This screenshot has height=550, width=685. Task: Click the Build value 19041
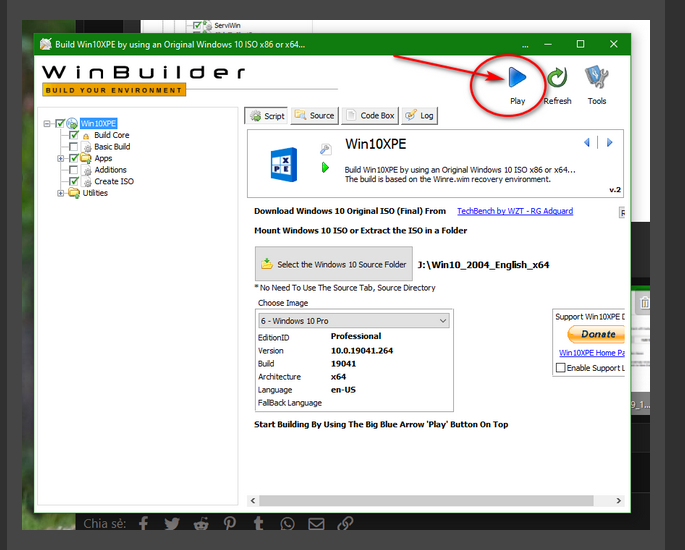[343, 363]
